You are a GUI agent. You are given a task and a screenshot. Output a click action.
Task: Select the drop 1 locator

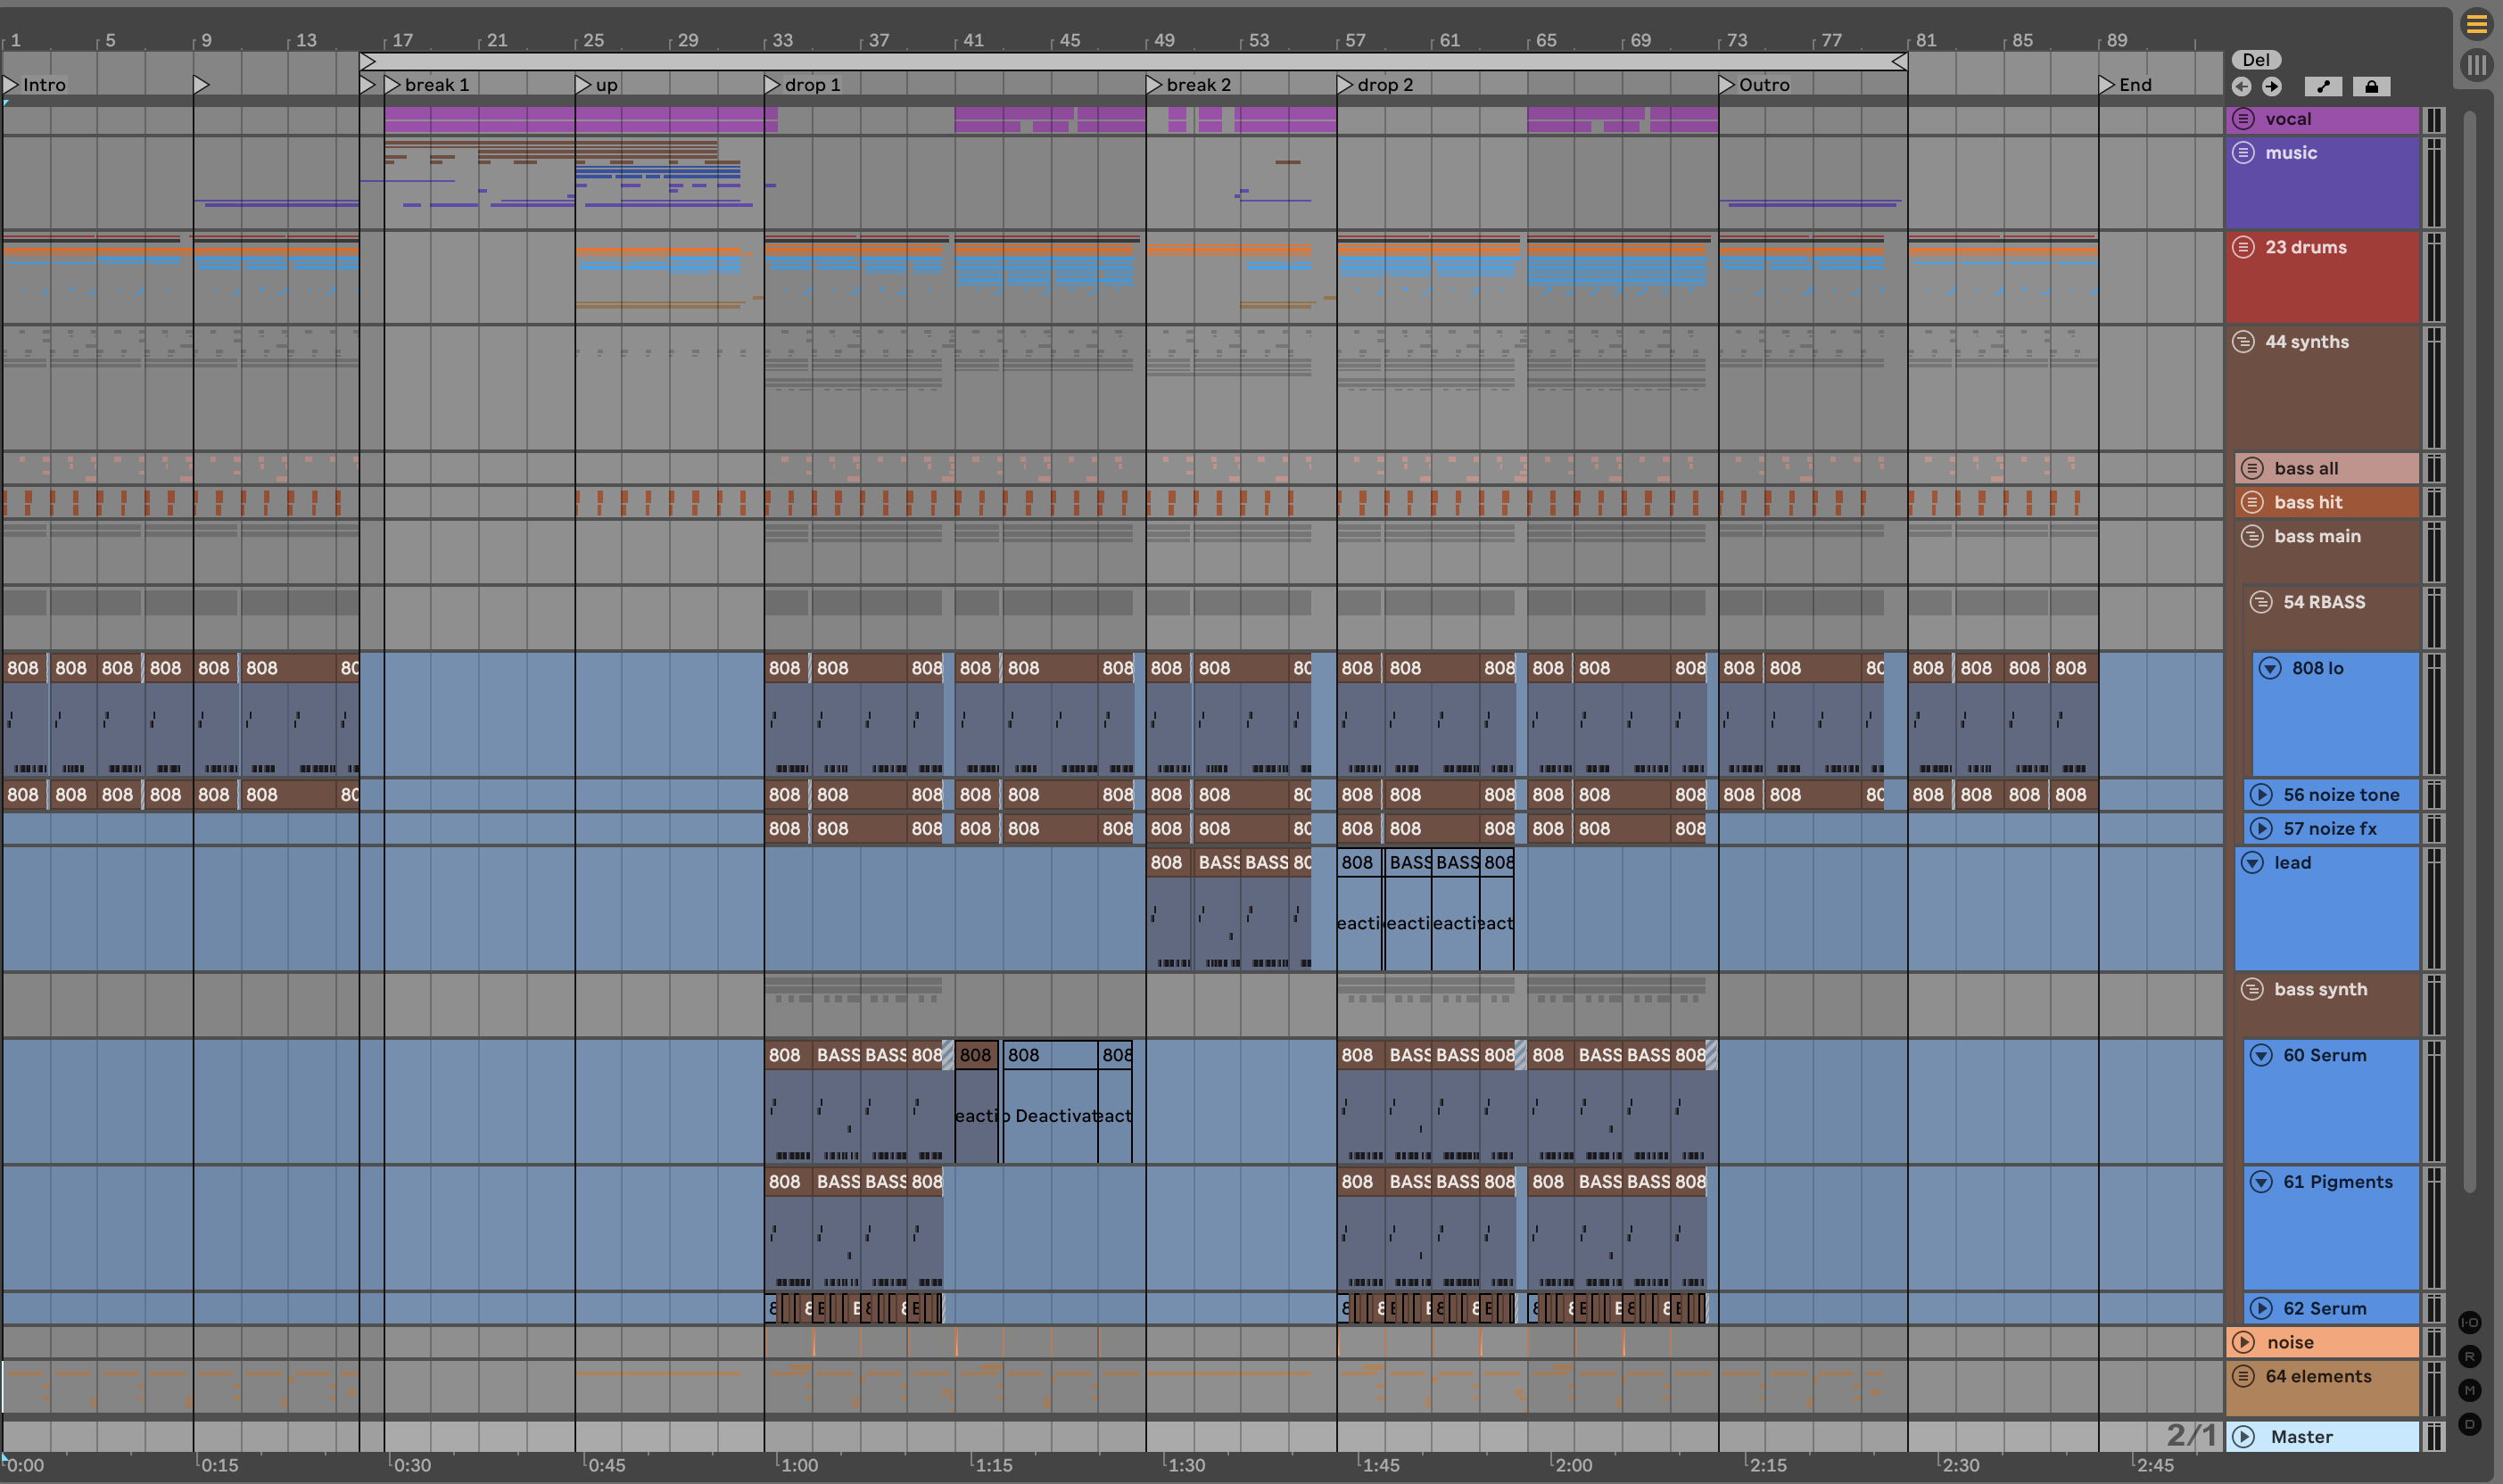click(x=772, y=85)
